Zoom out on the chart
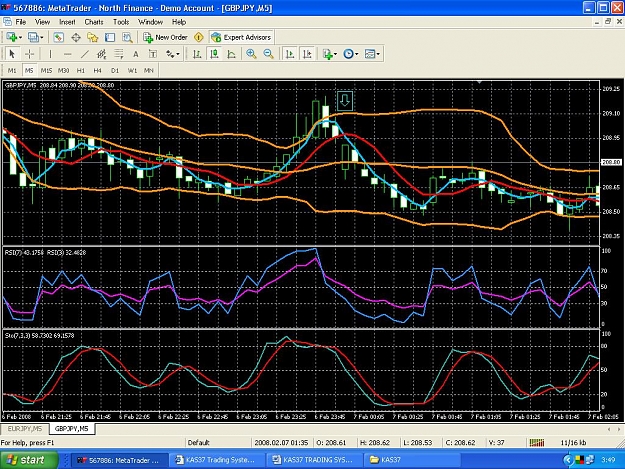This screenshot has height=469, width=625. point(269,54)
